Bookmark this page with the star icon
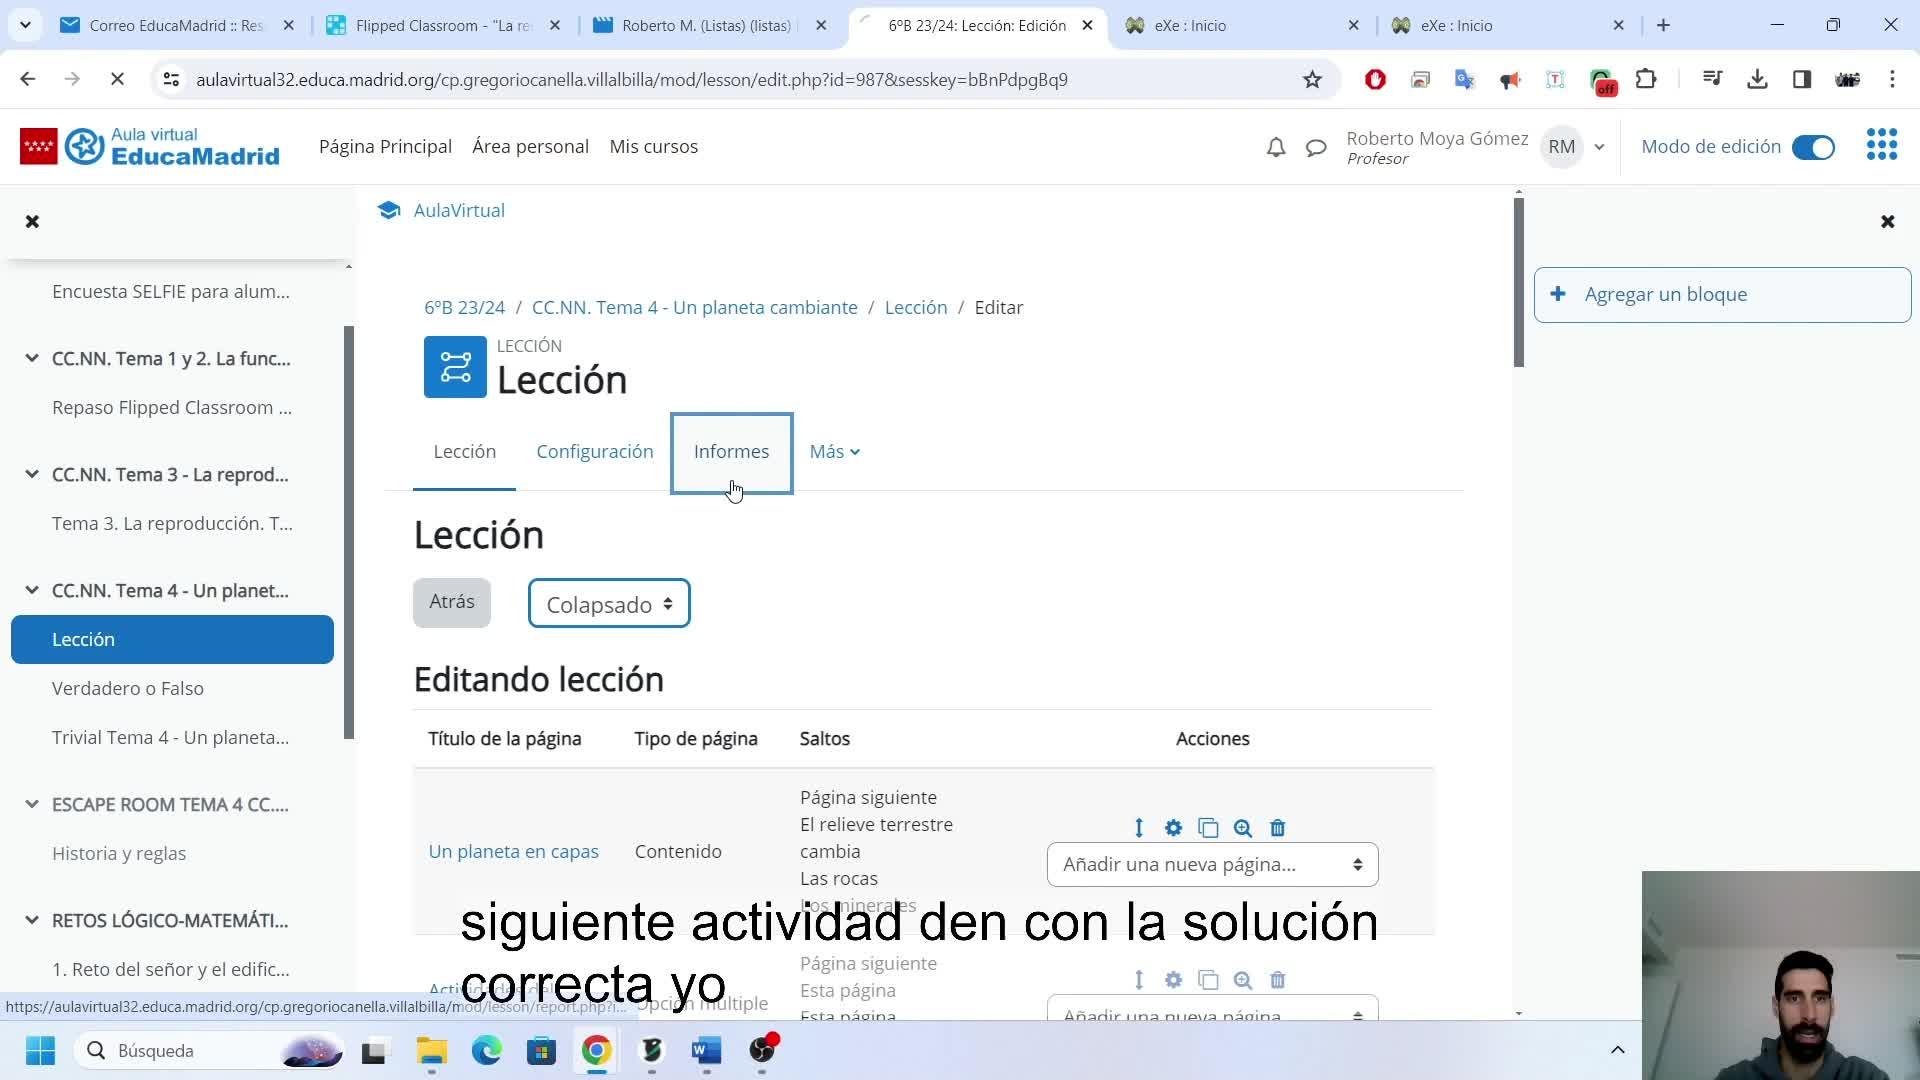Screen dimensions: 1920x1080 pyautogui.click(x=1312, y=79)
